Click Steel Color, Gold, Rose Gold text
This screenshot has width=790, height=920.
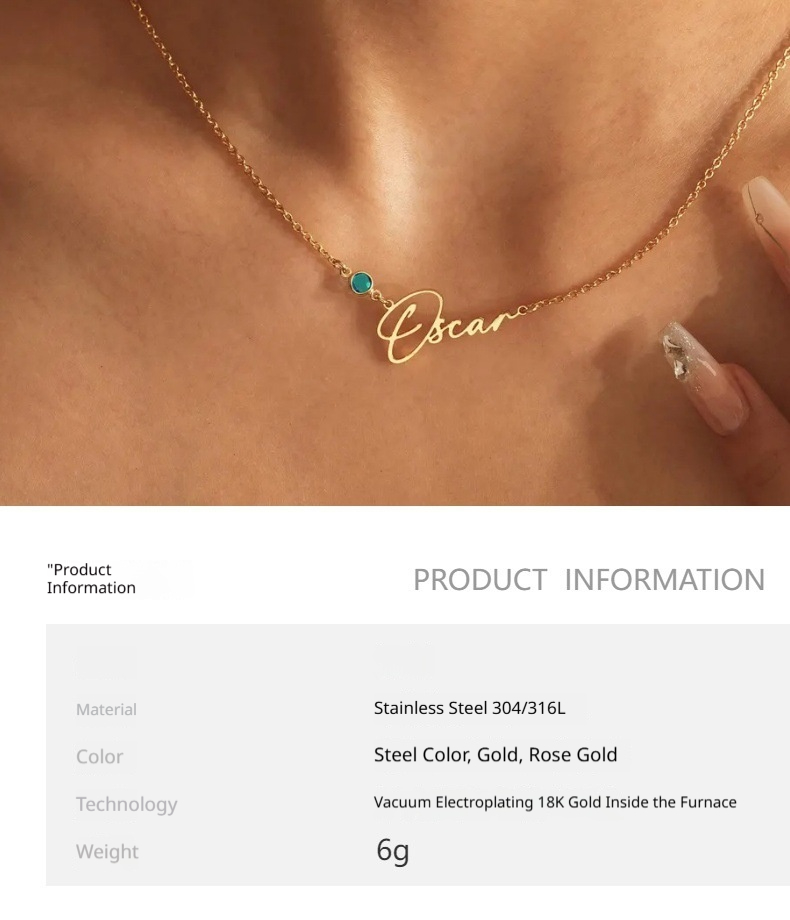pyautogui.click(x=495, y=755)
